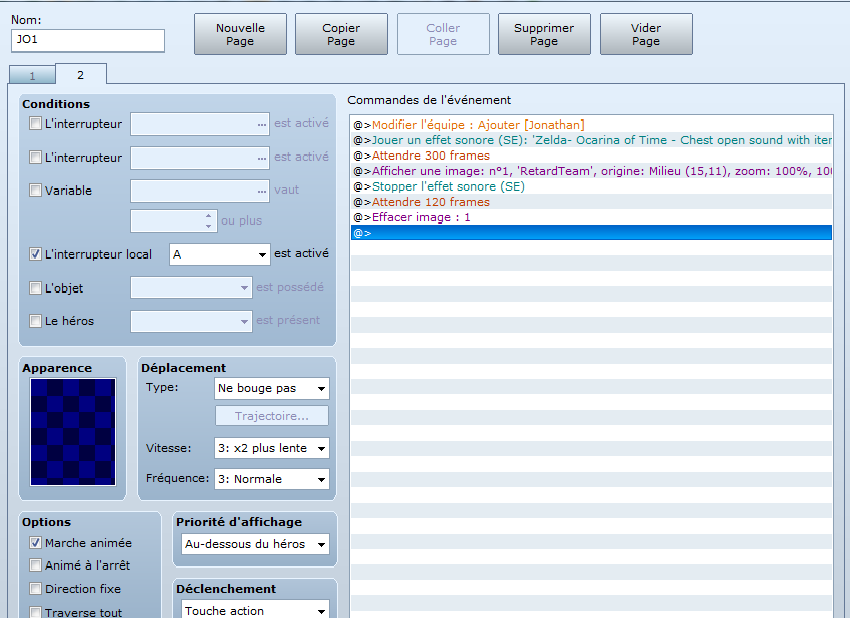Image resolution: width=850 pixels, height=618 pixels.
Task: Select event page tab 2
Action: [x=80, y=75]
